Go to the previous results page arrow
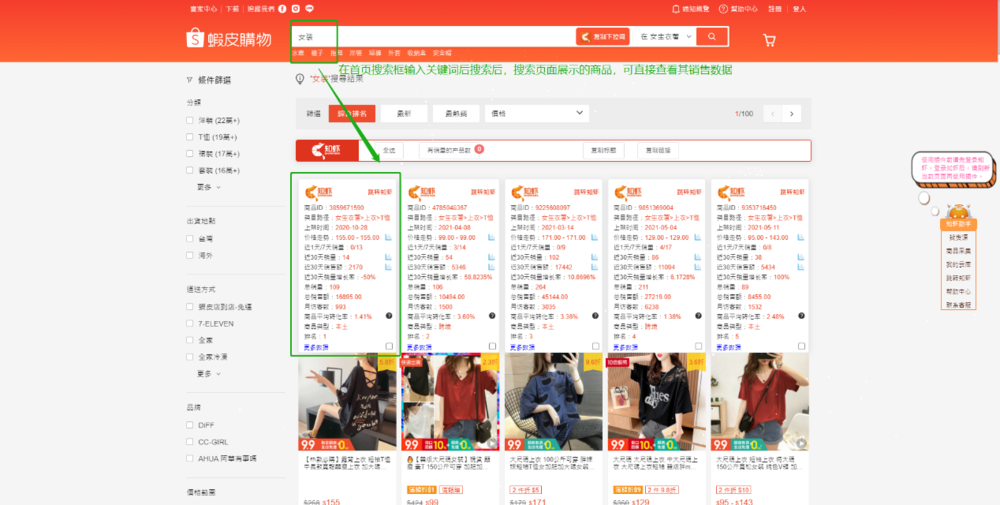The height and width of the screenshot is (505, 1000). (x=773, y=113)
